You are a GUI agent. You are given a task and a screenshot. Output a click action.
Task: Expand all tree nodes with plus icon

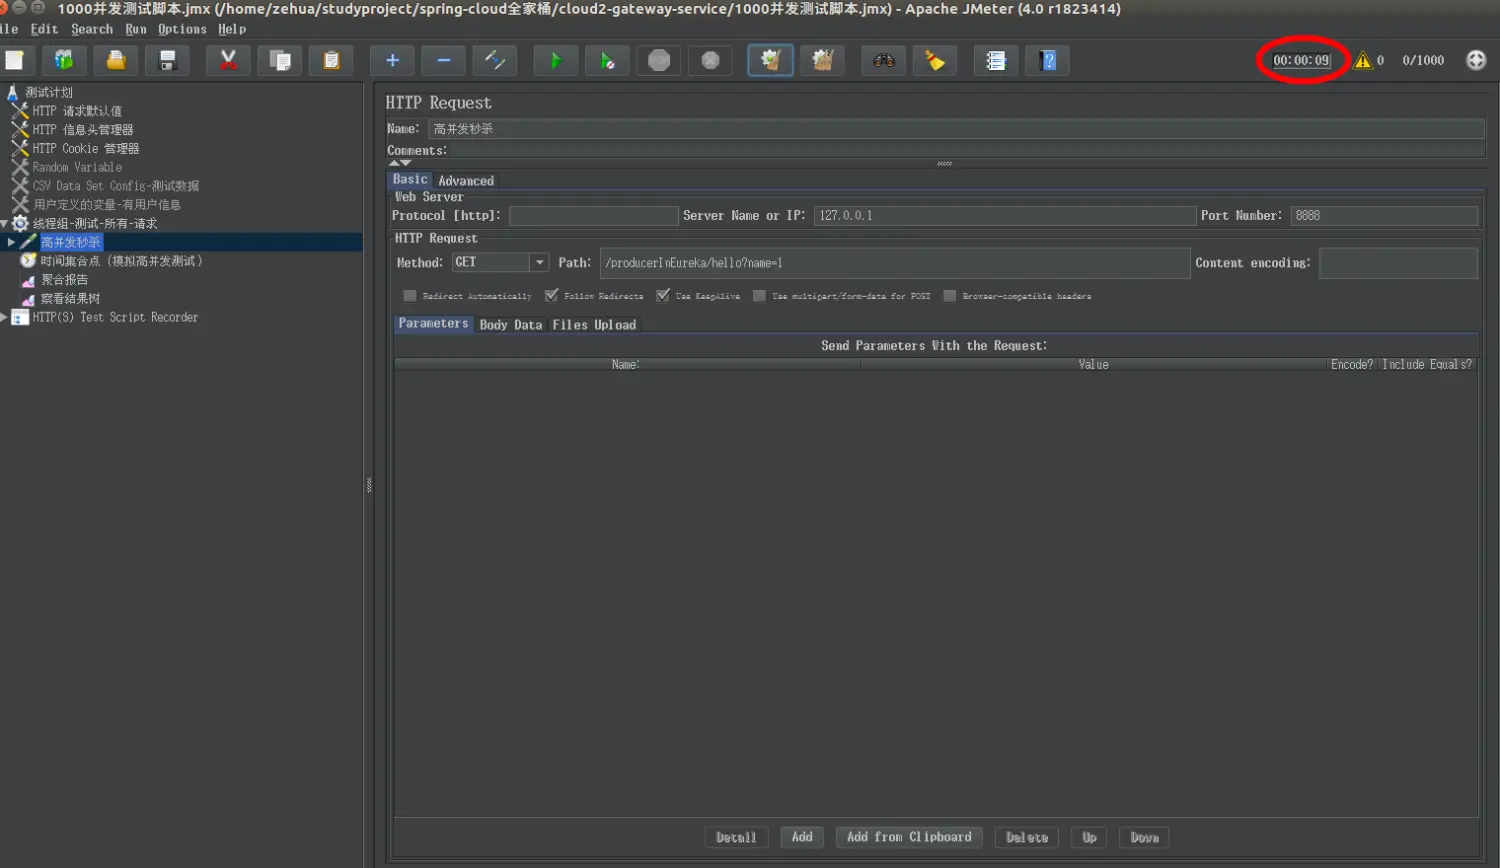tap(392, 60)
